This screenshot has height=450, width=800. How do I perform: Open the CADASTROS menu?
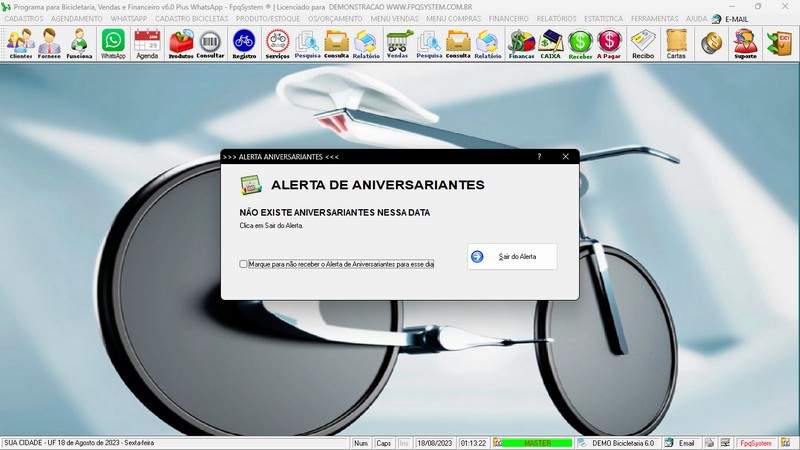[x=23, y=18]
